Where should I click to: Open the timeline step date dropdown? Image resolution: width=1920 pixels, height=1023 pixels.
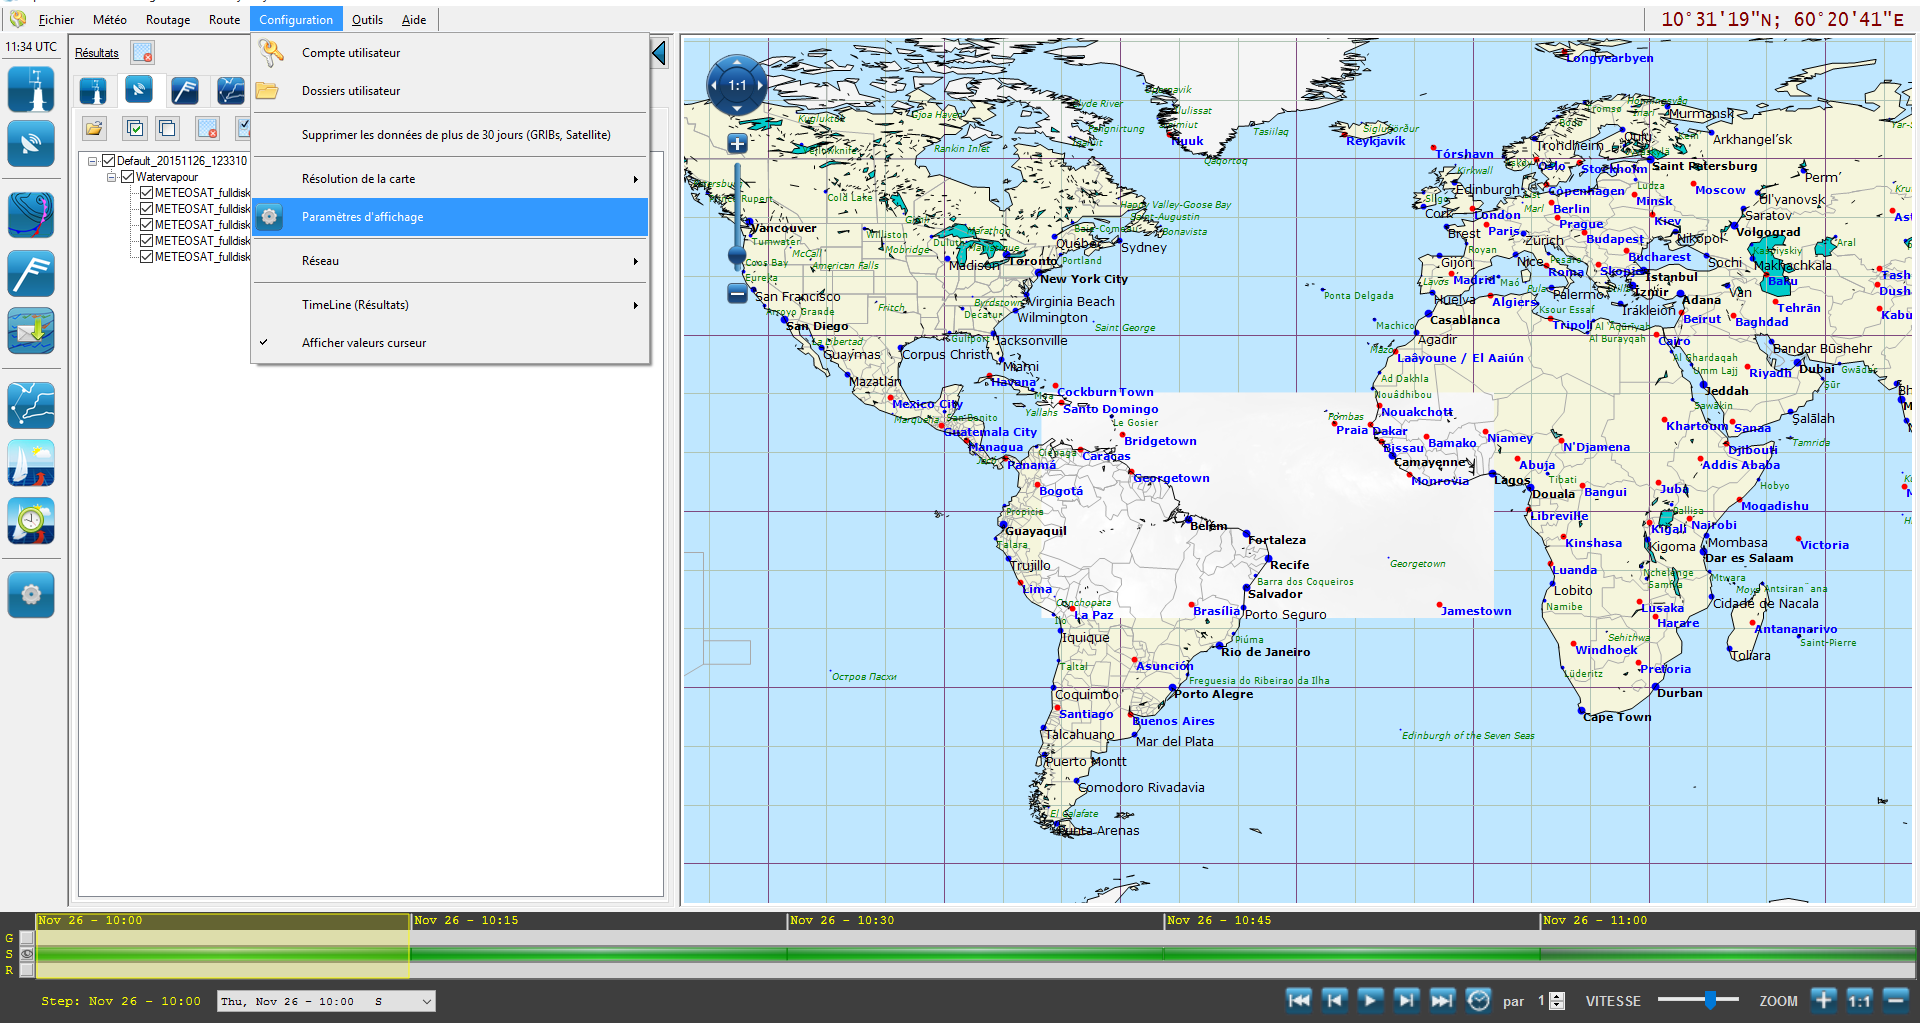pyautogui.click(x=426, y=1001)
